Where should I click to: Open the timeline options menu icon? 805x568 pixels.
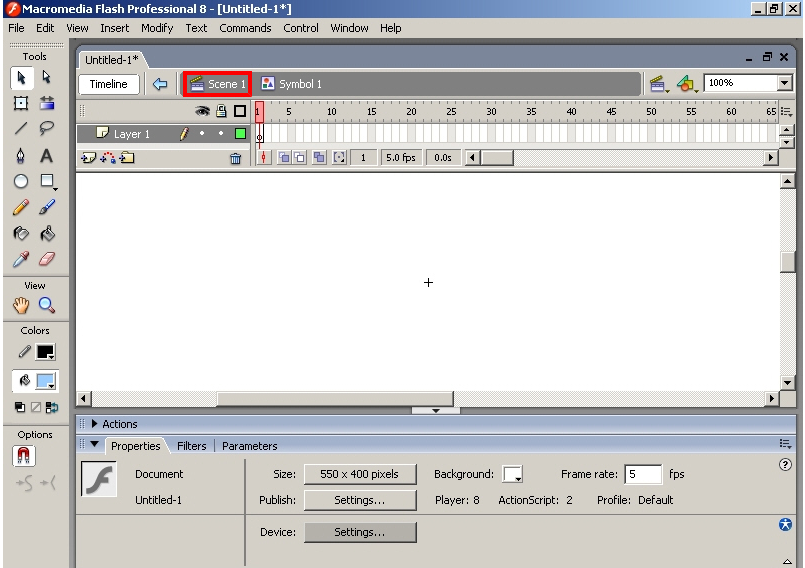click(786, 111)
